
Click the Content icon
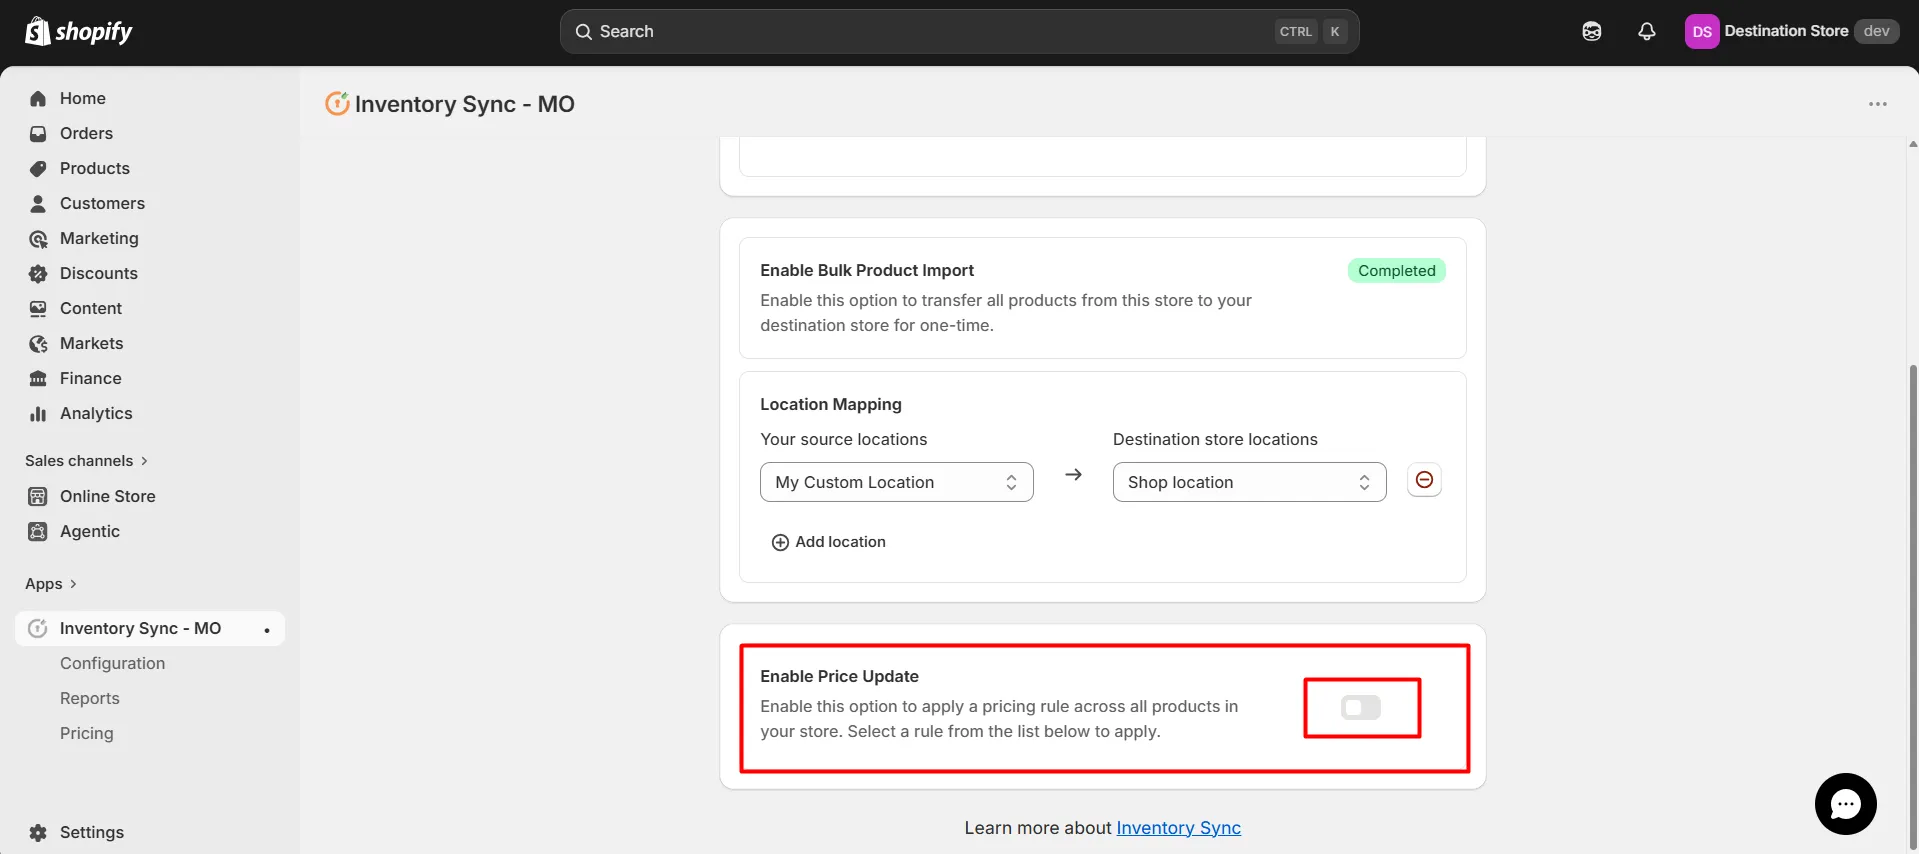click(38, 308)
